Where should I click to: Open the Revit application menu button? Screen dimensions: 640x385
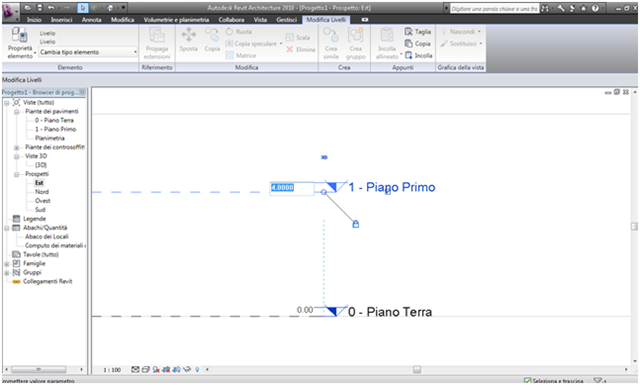pos(9,11)
